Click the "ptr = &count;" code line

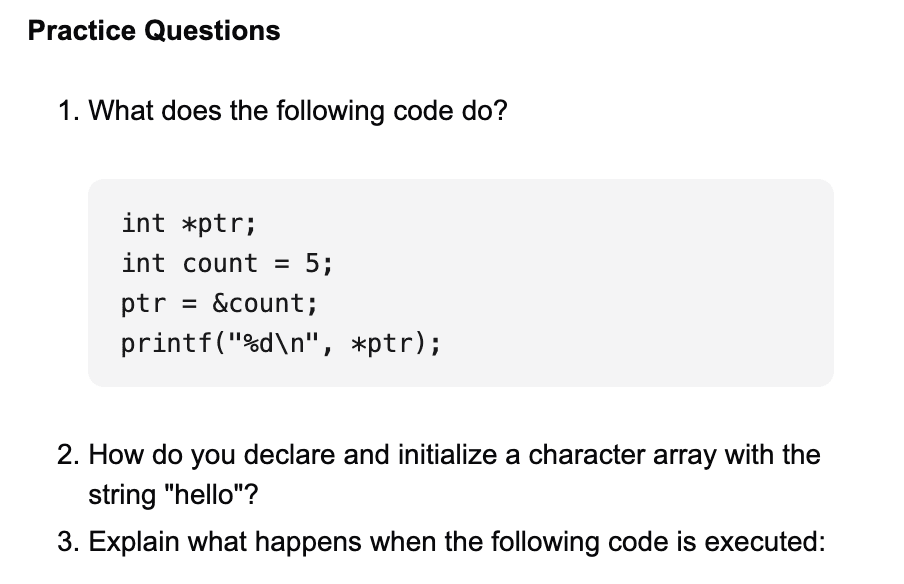coord(220,303)
